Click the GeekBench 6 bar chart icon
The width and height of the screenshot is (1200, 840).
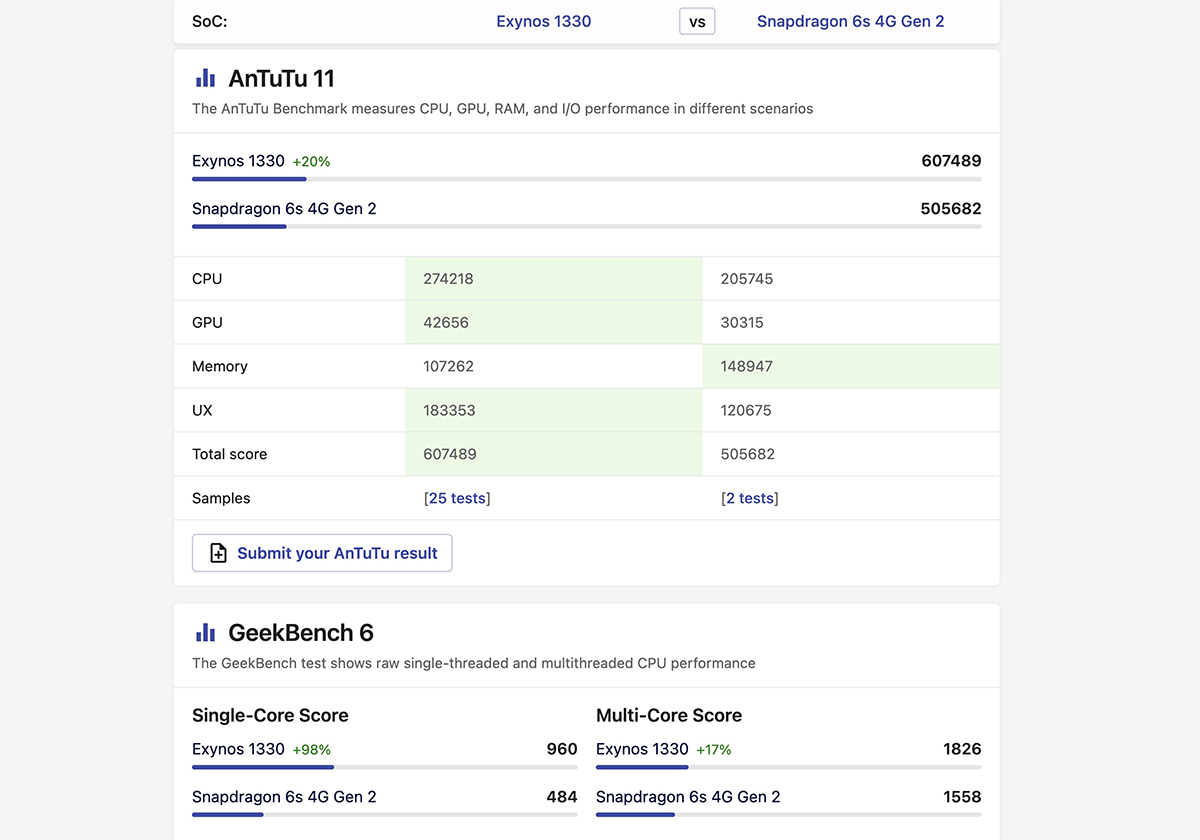[x=205, y=632]
